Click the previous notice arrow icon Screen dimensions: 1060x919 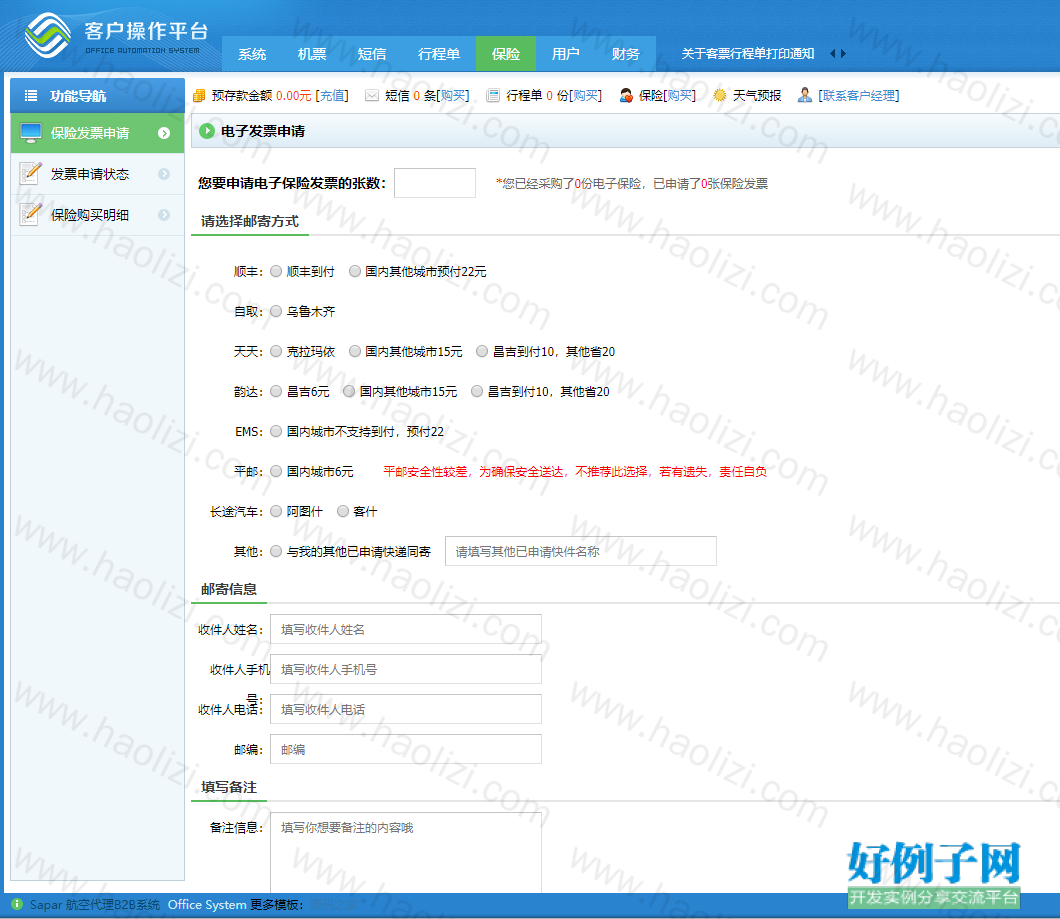[x=833, y=53]
